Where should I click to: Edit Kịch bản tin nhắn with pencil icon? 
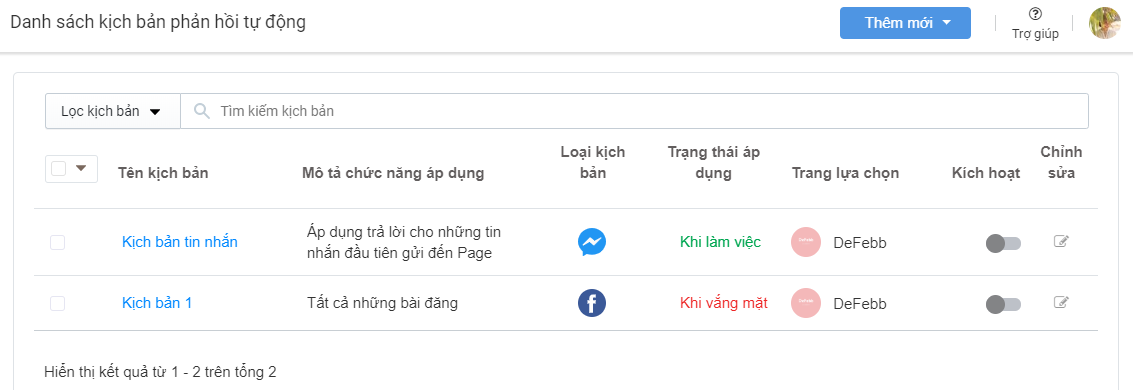pyautogui.click(x=1061, y=241)
